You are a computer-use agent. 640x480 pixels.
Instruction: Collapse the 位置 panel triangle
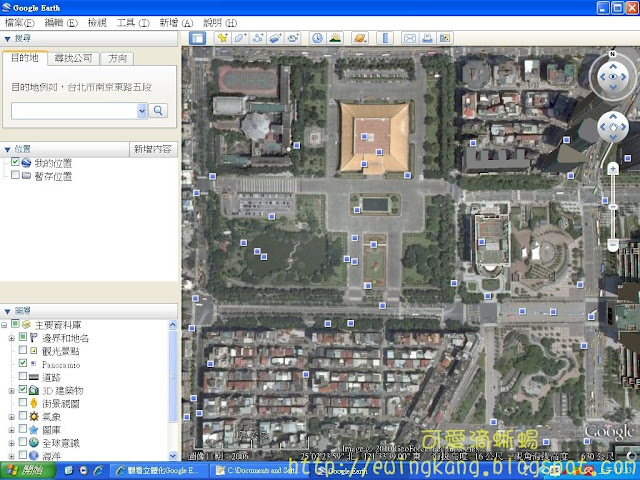coord(7,150)
